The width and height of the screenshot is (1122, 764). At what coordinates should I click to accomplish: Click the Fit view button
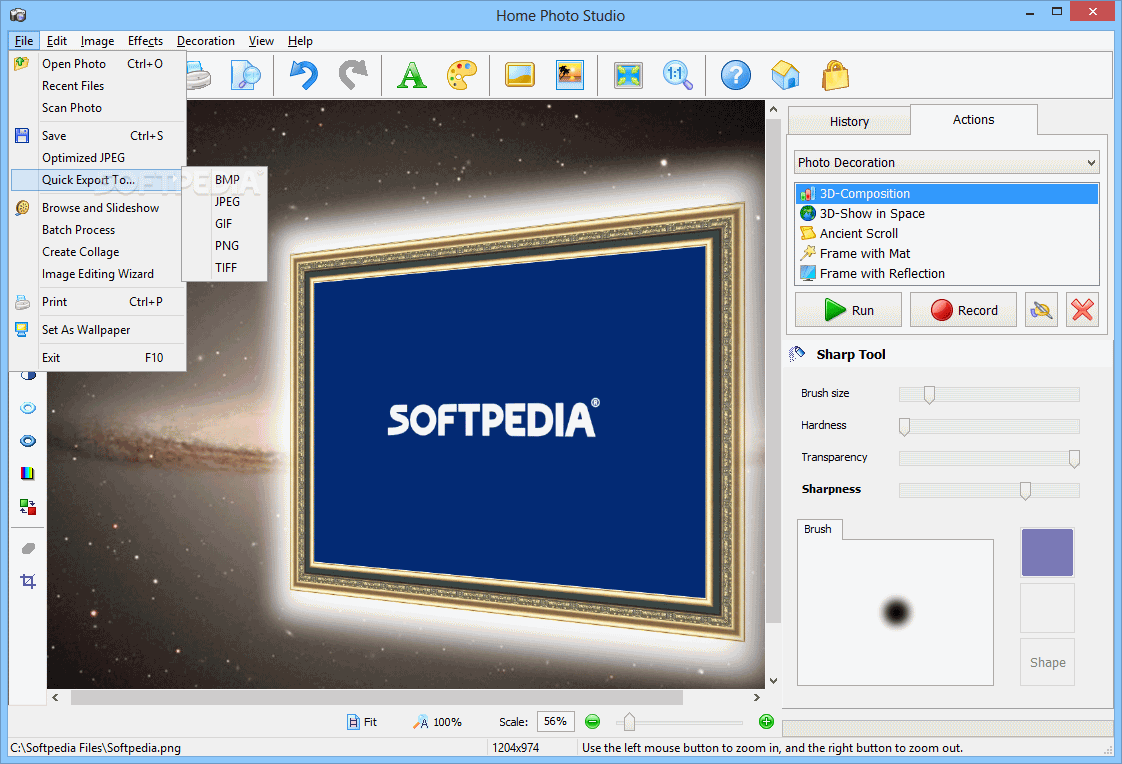pos(362,722)
